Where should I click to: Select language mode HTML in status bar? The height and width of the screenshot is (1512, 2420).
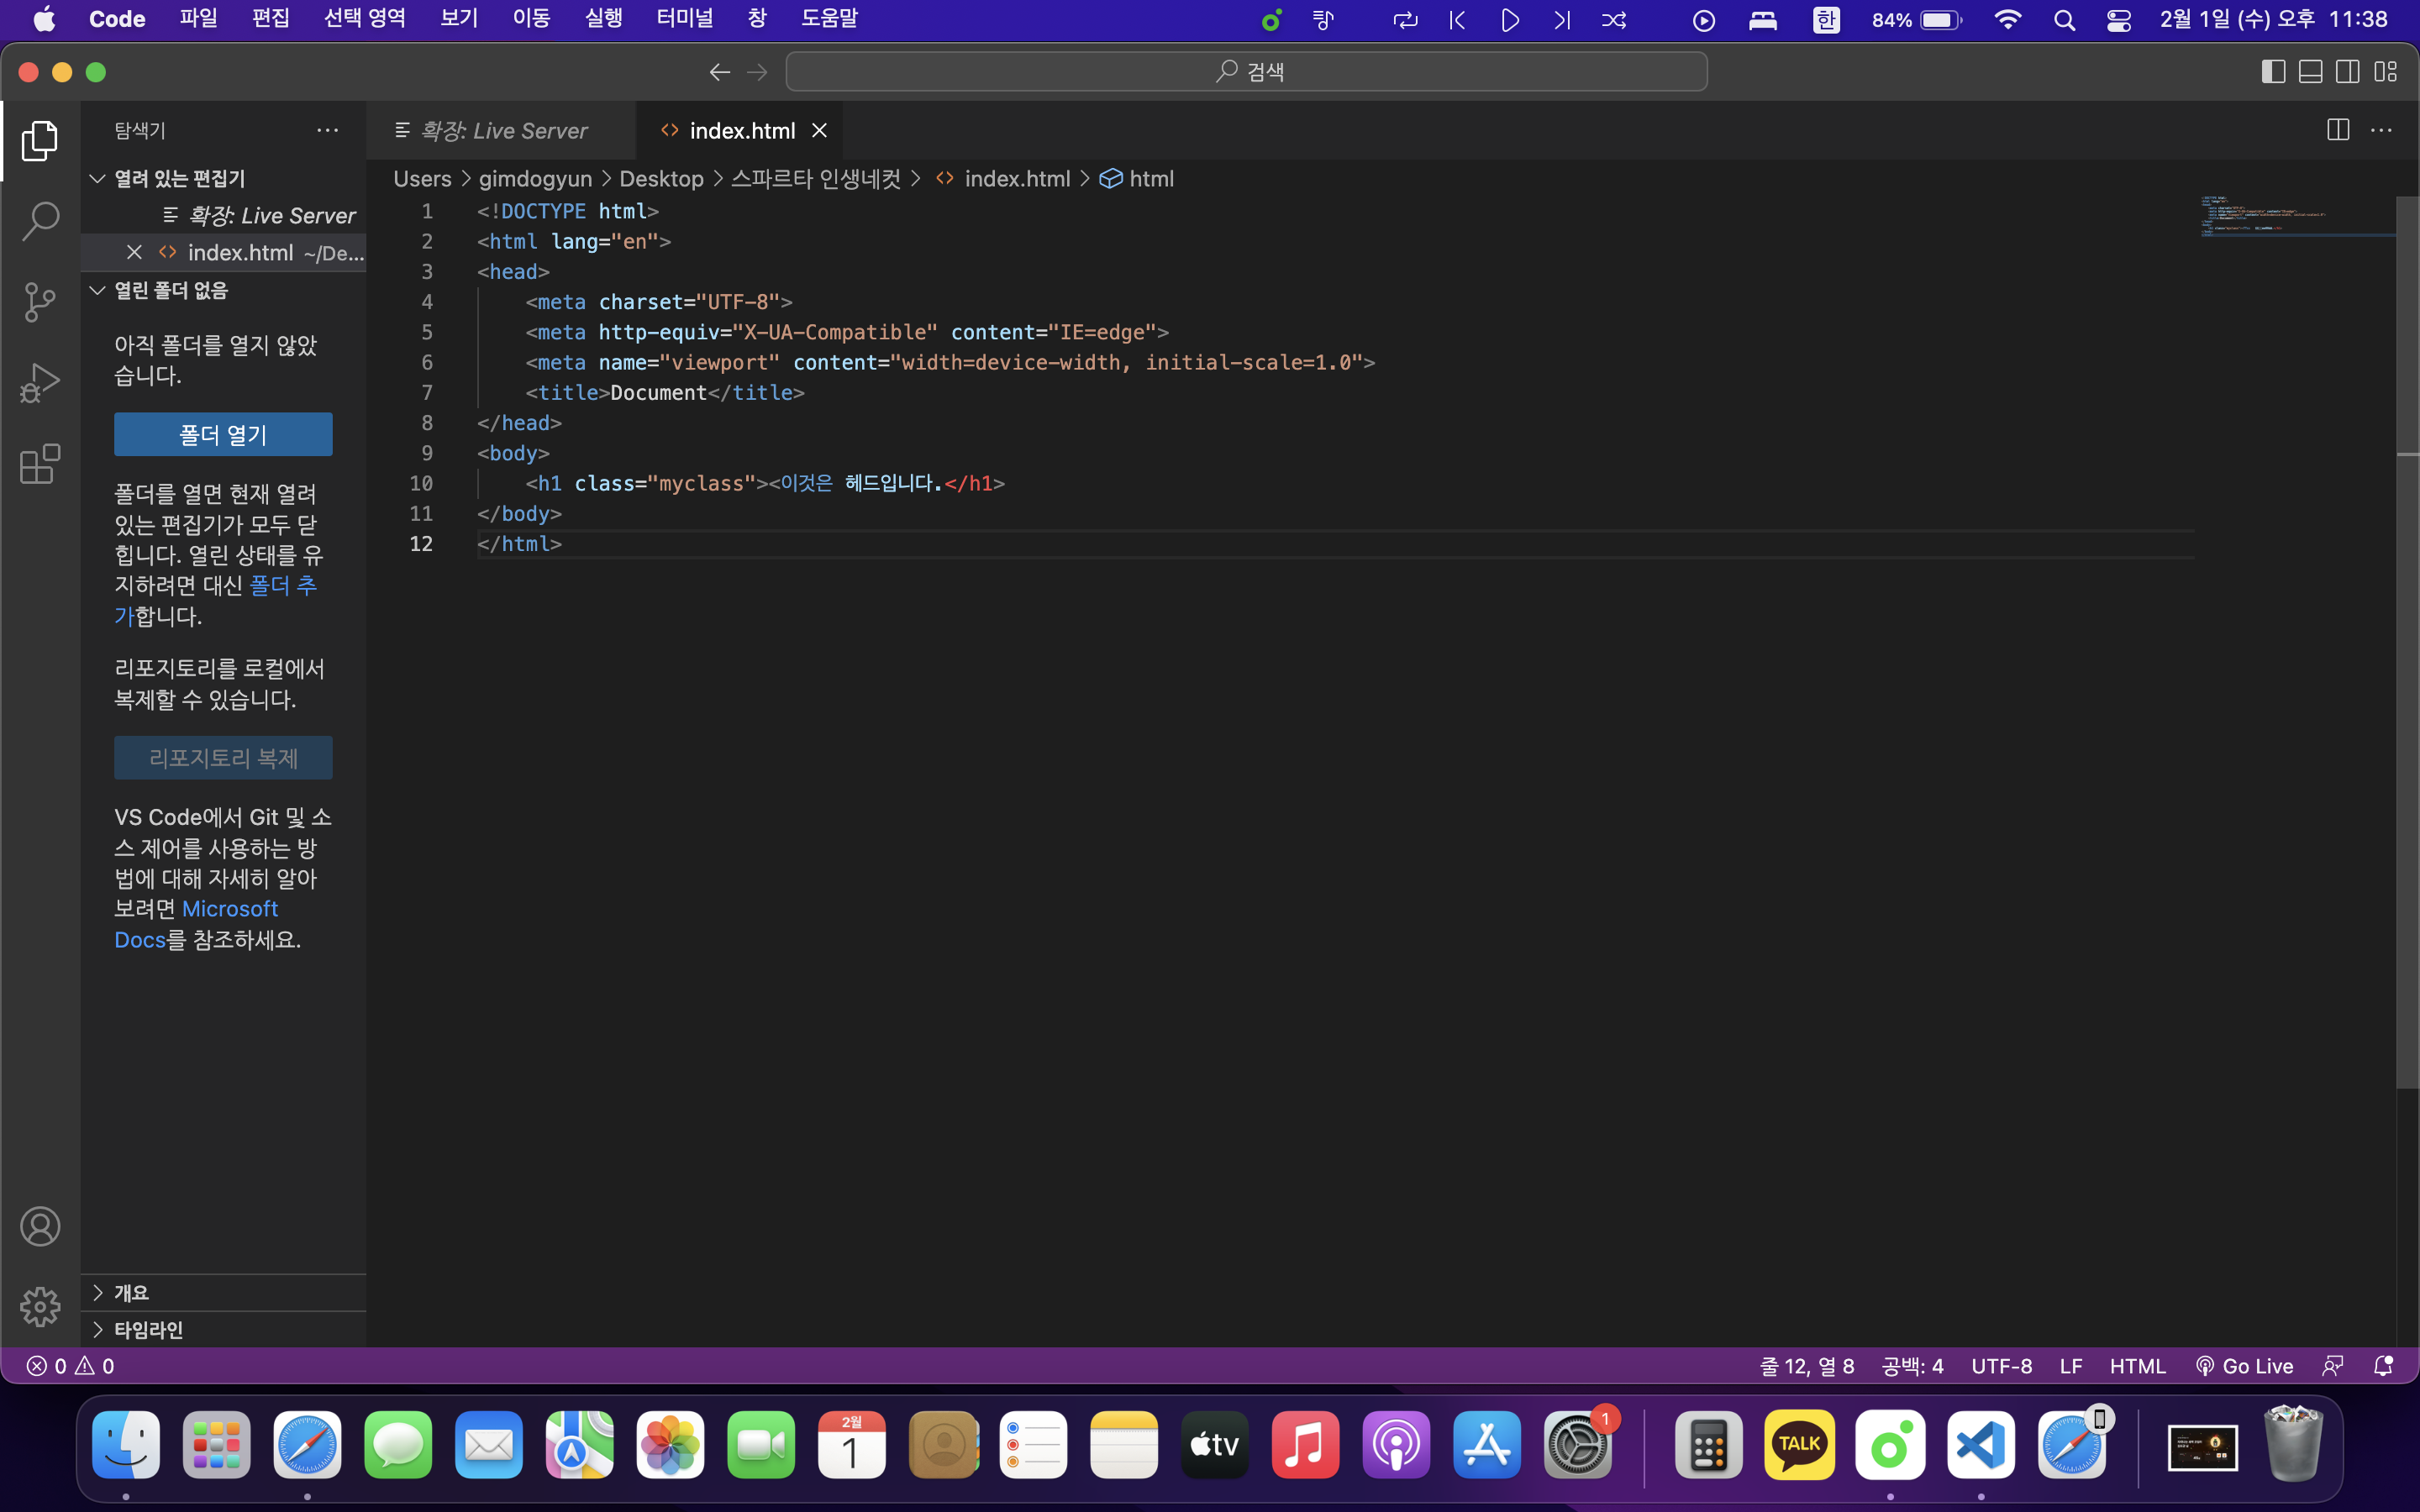click(2137, 1366)
